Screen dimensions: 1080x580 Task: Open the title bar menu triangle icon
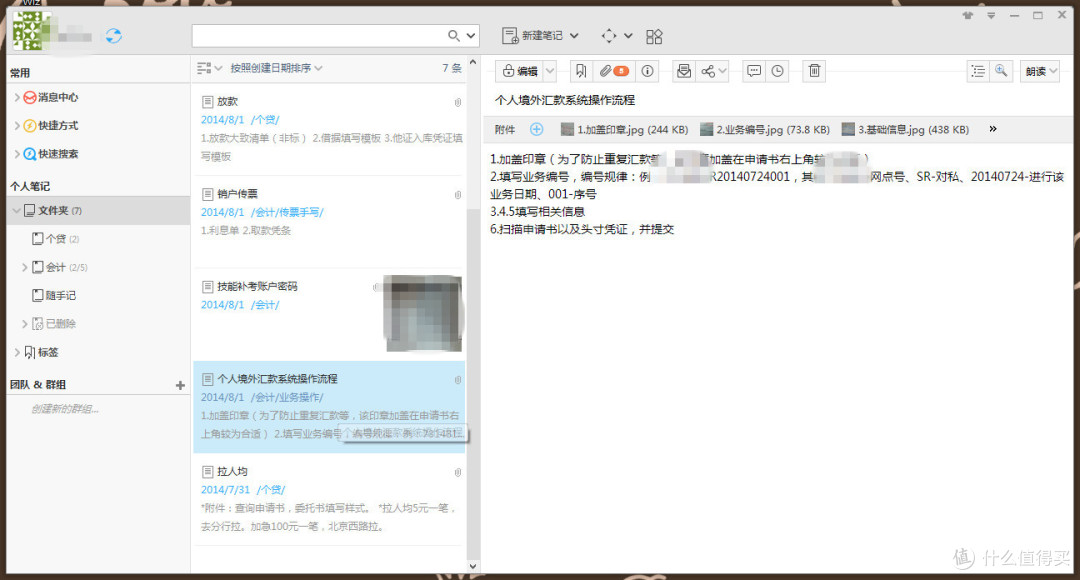tap(991, 15)
